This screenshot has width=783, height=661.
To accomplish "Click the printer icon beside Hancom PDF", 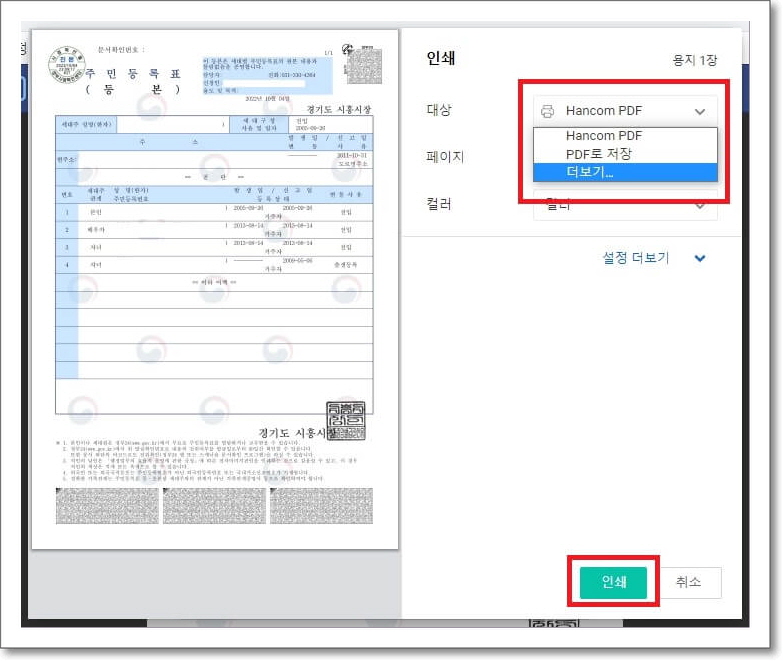I will (x=547, y=111).
